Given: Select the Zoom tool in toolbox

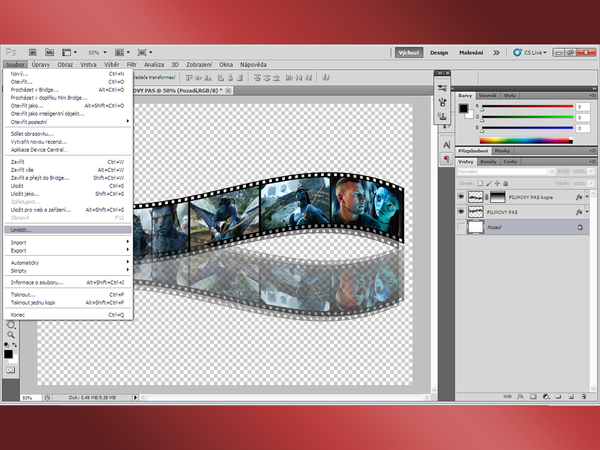Looking at the screenshot, I should pyautogui.click(x=10, y=336).
